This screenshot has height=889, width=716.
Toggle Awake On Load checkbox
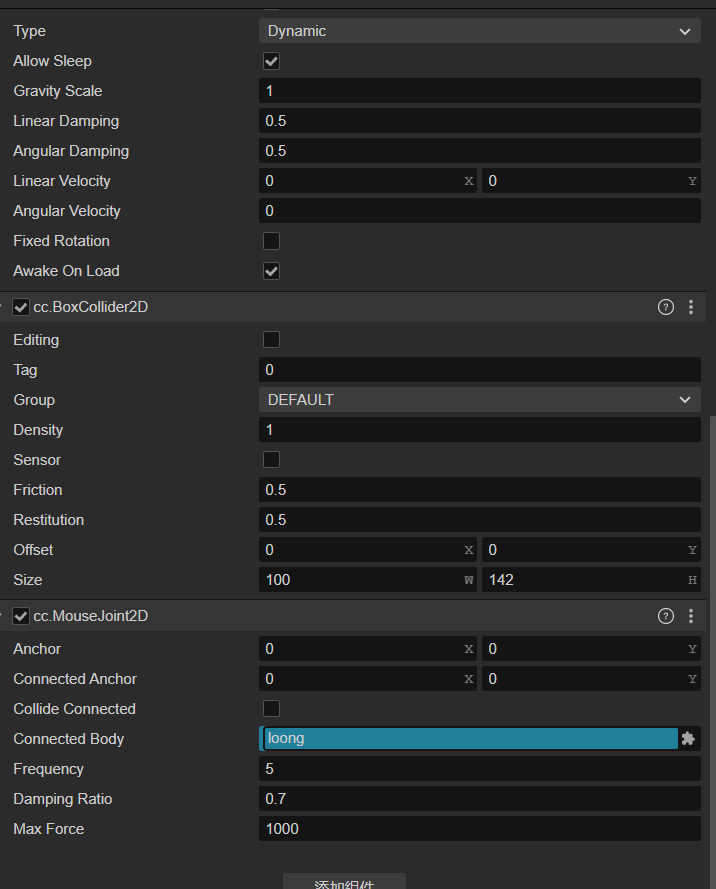(x=271, y=271)
